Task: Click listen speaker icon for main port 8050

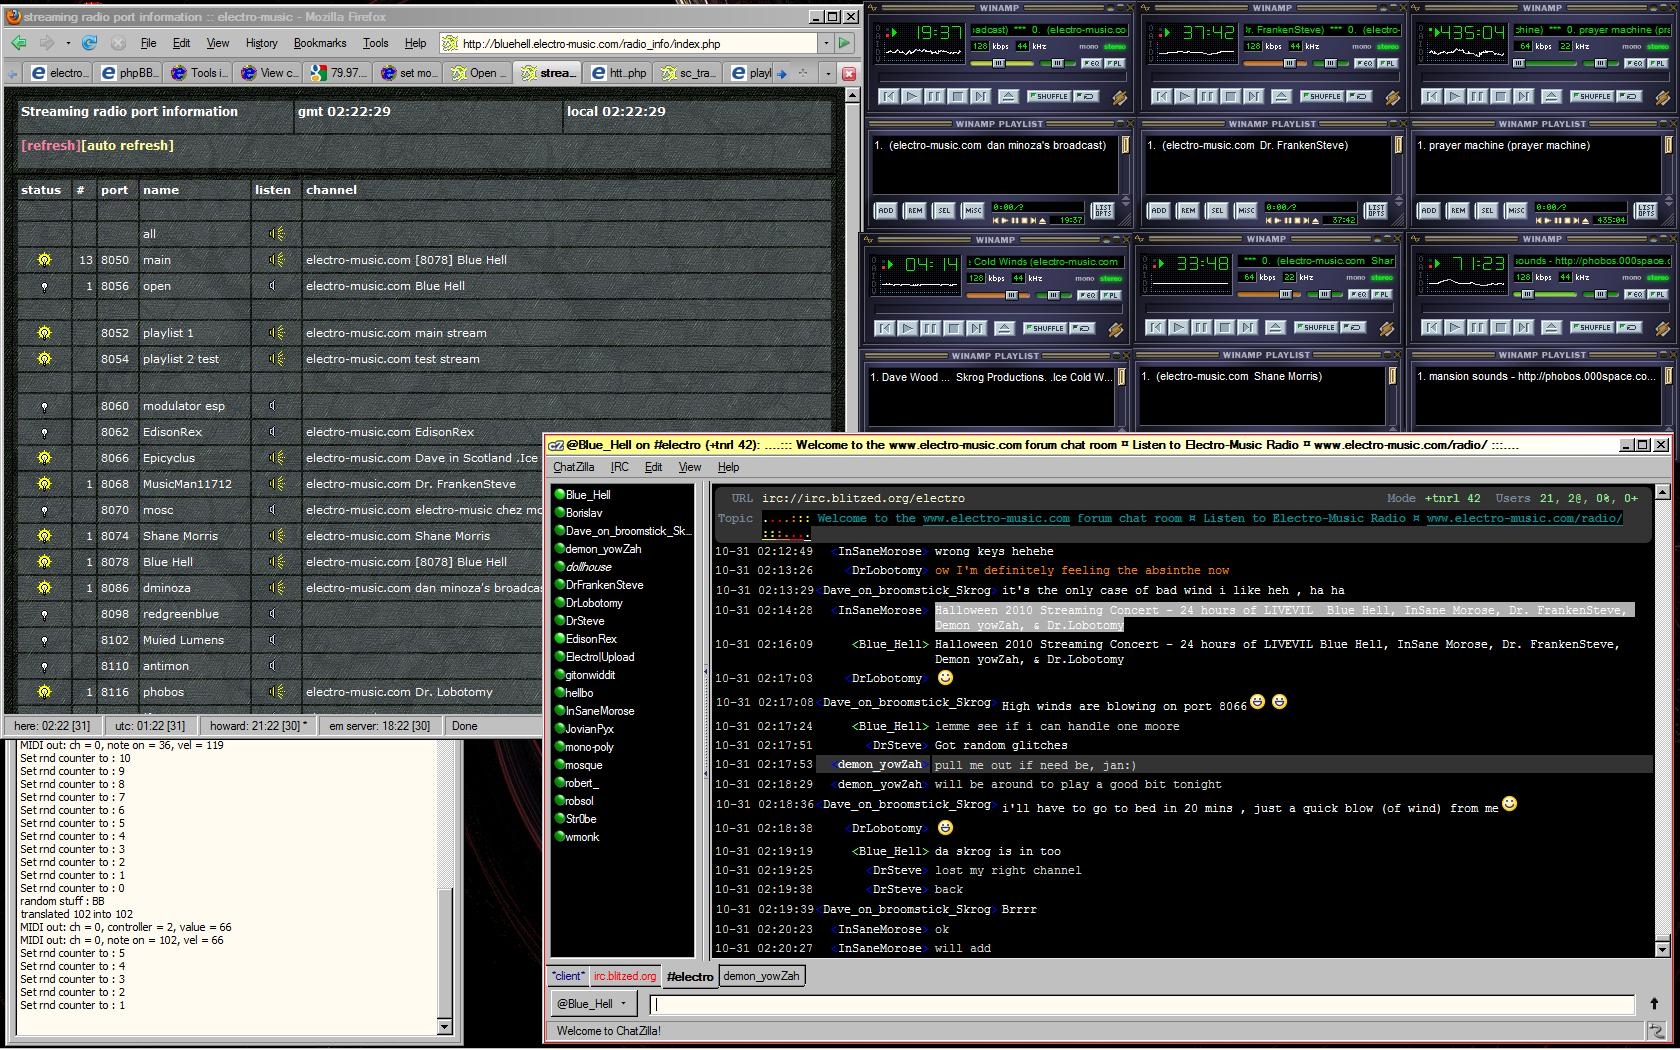Action: (275, 260)
